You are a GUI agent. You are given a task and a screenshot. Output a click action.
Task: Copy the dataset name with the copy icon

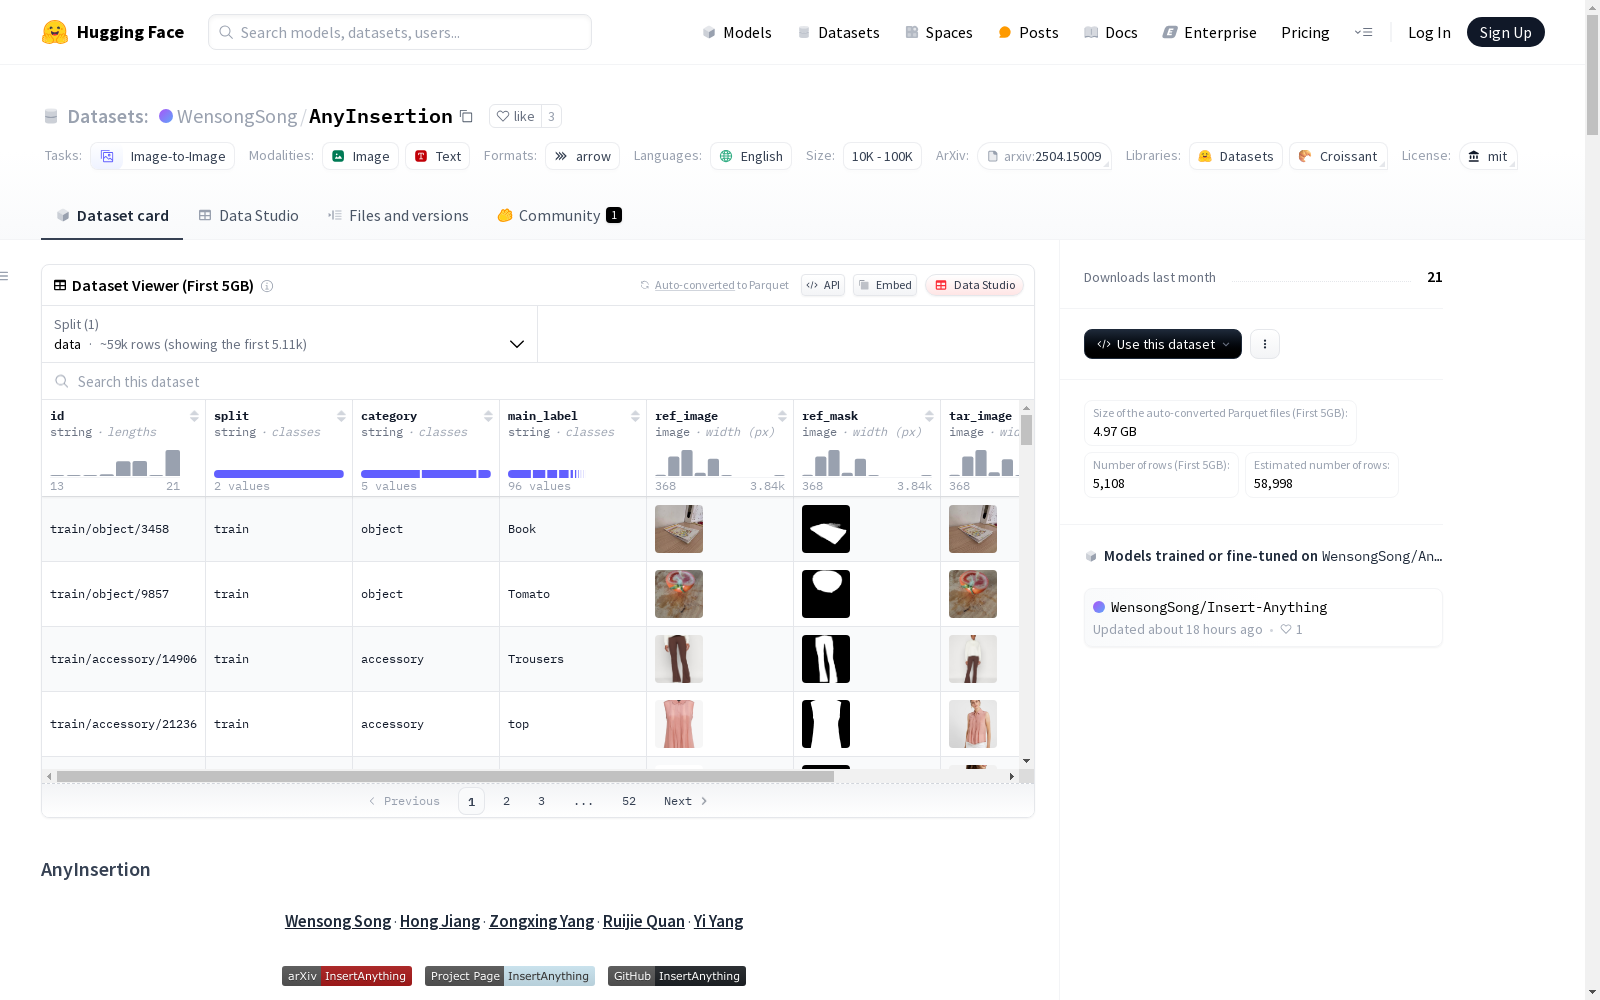coord(466,116)
